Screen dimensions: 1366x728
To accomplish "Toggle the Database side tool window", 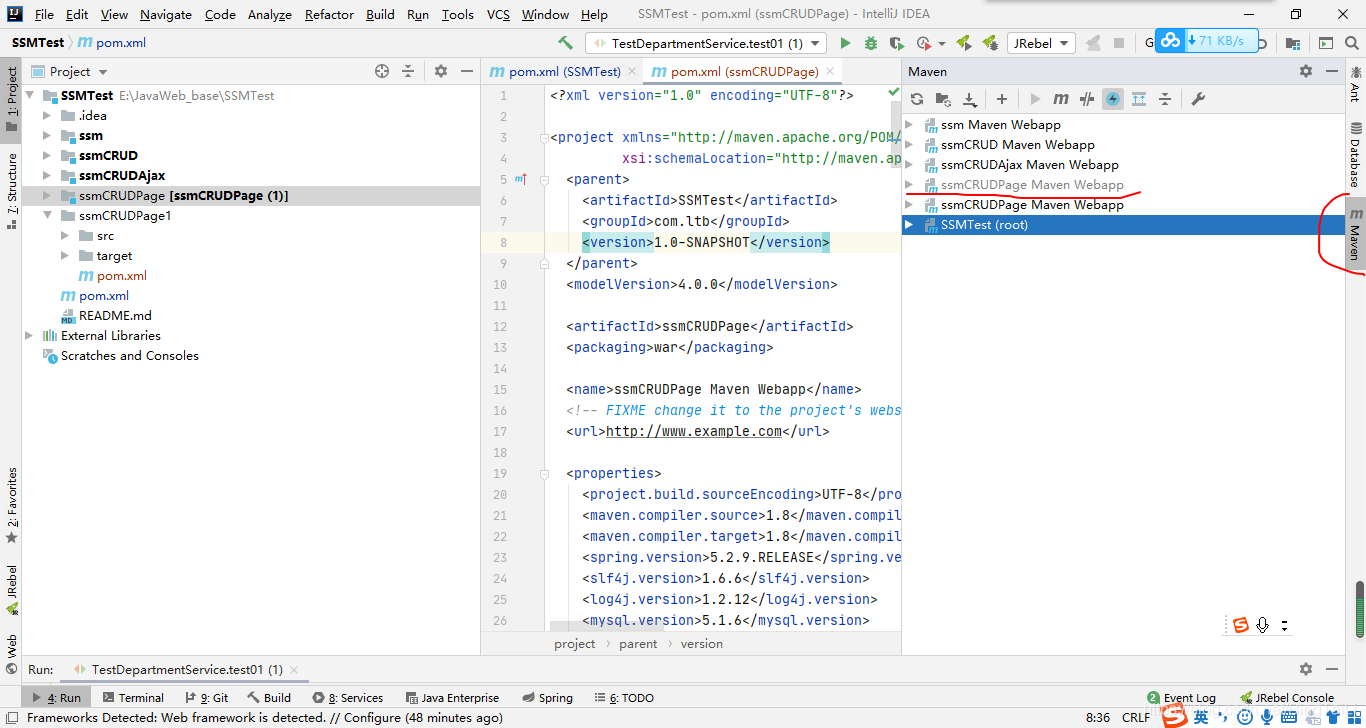I will tap(1355, 155).
